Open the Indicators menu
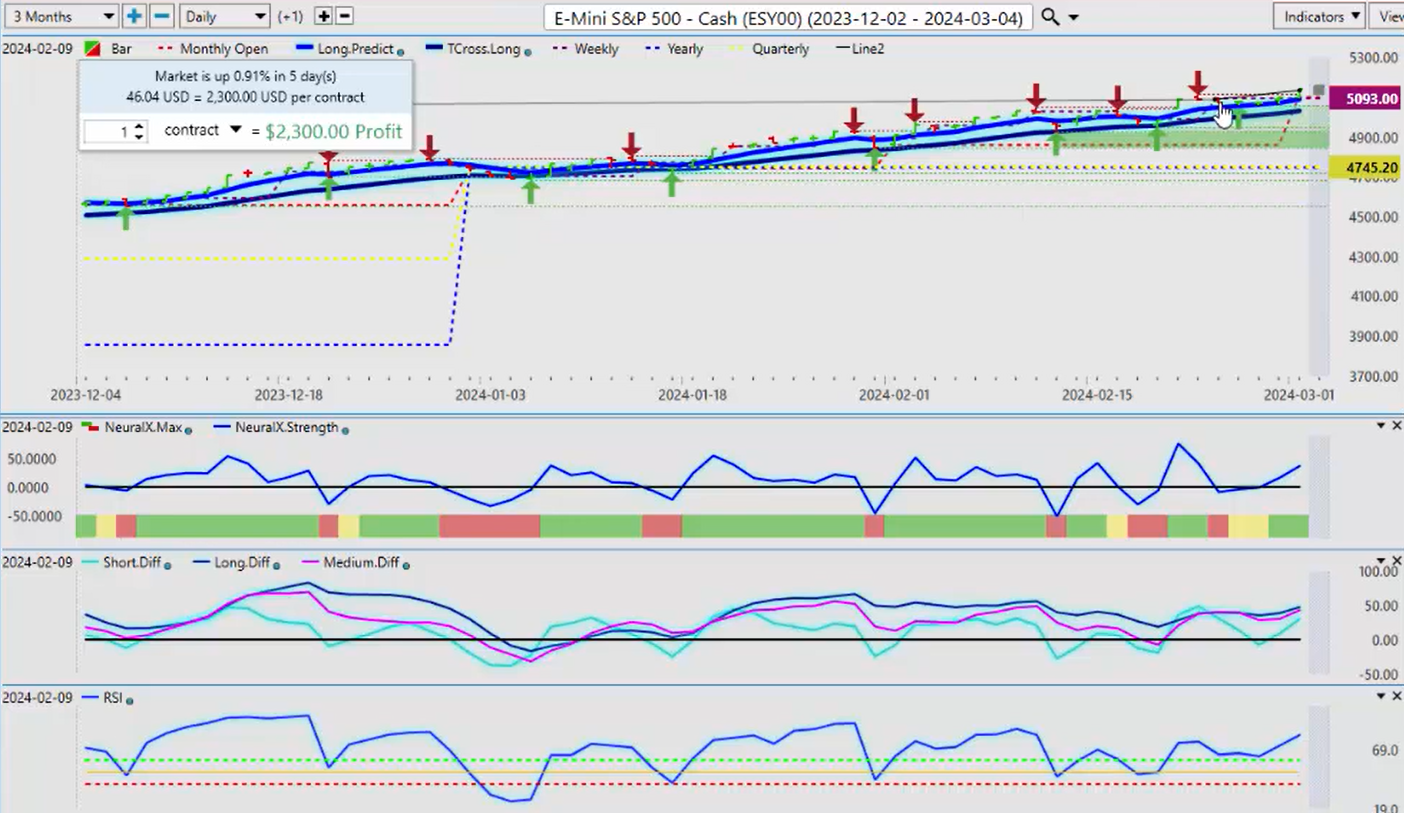The height and width of the screenshot is (813, 1404). (1320, 16)
